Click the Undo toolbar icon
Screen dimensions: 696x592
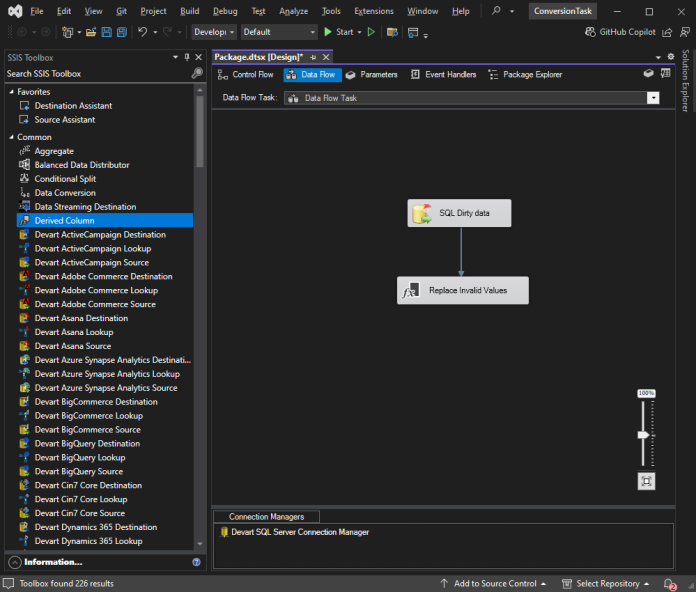(142, 32)
